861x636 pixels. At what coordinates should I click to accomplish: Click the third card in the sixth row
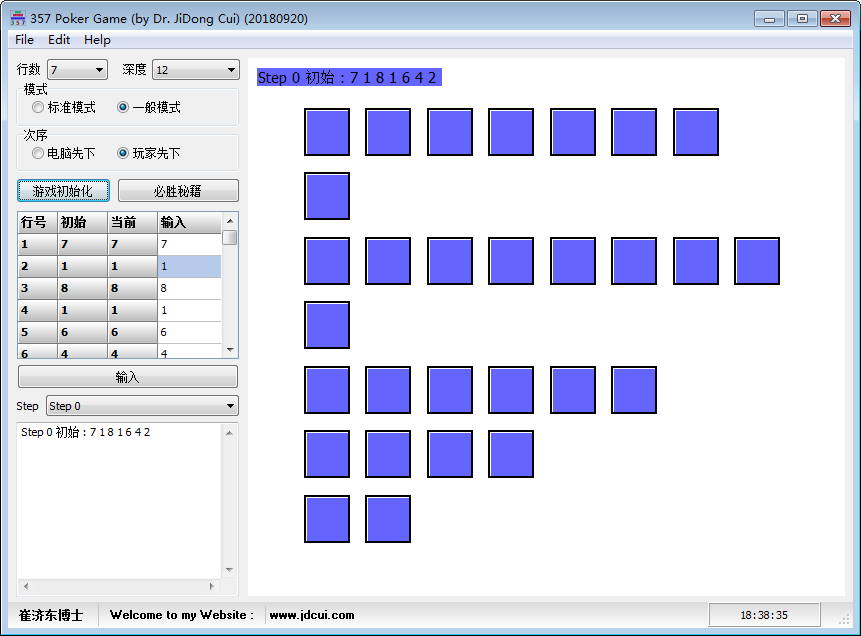(450, 454)
